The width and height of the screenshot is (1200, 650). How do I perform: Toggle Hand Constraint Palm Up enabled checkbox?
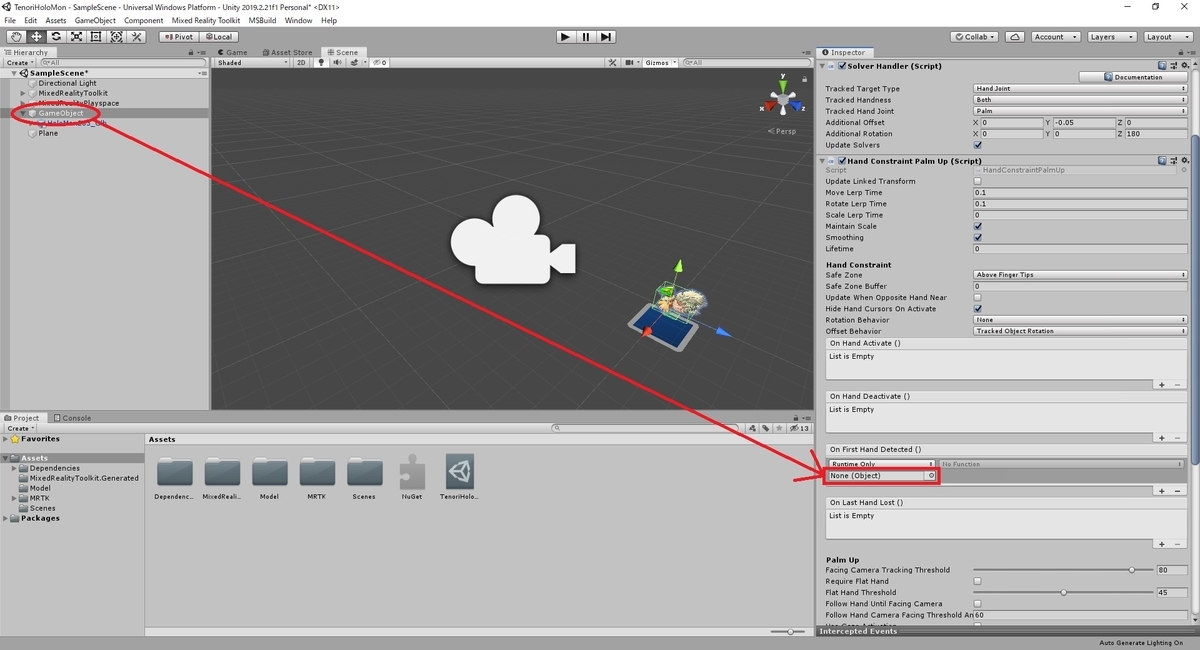[x=842, y=160]
